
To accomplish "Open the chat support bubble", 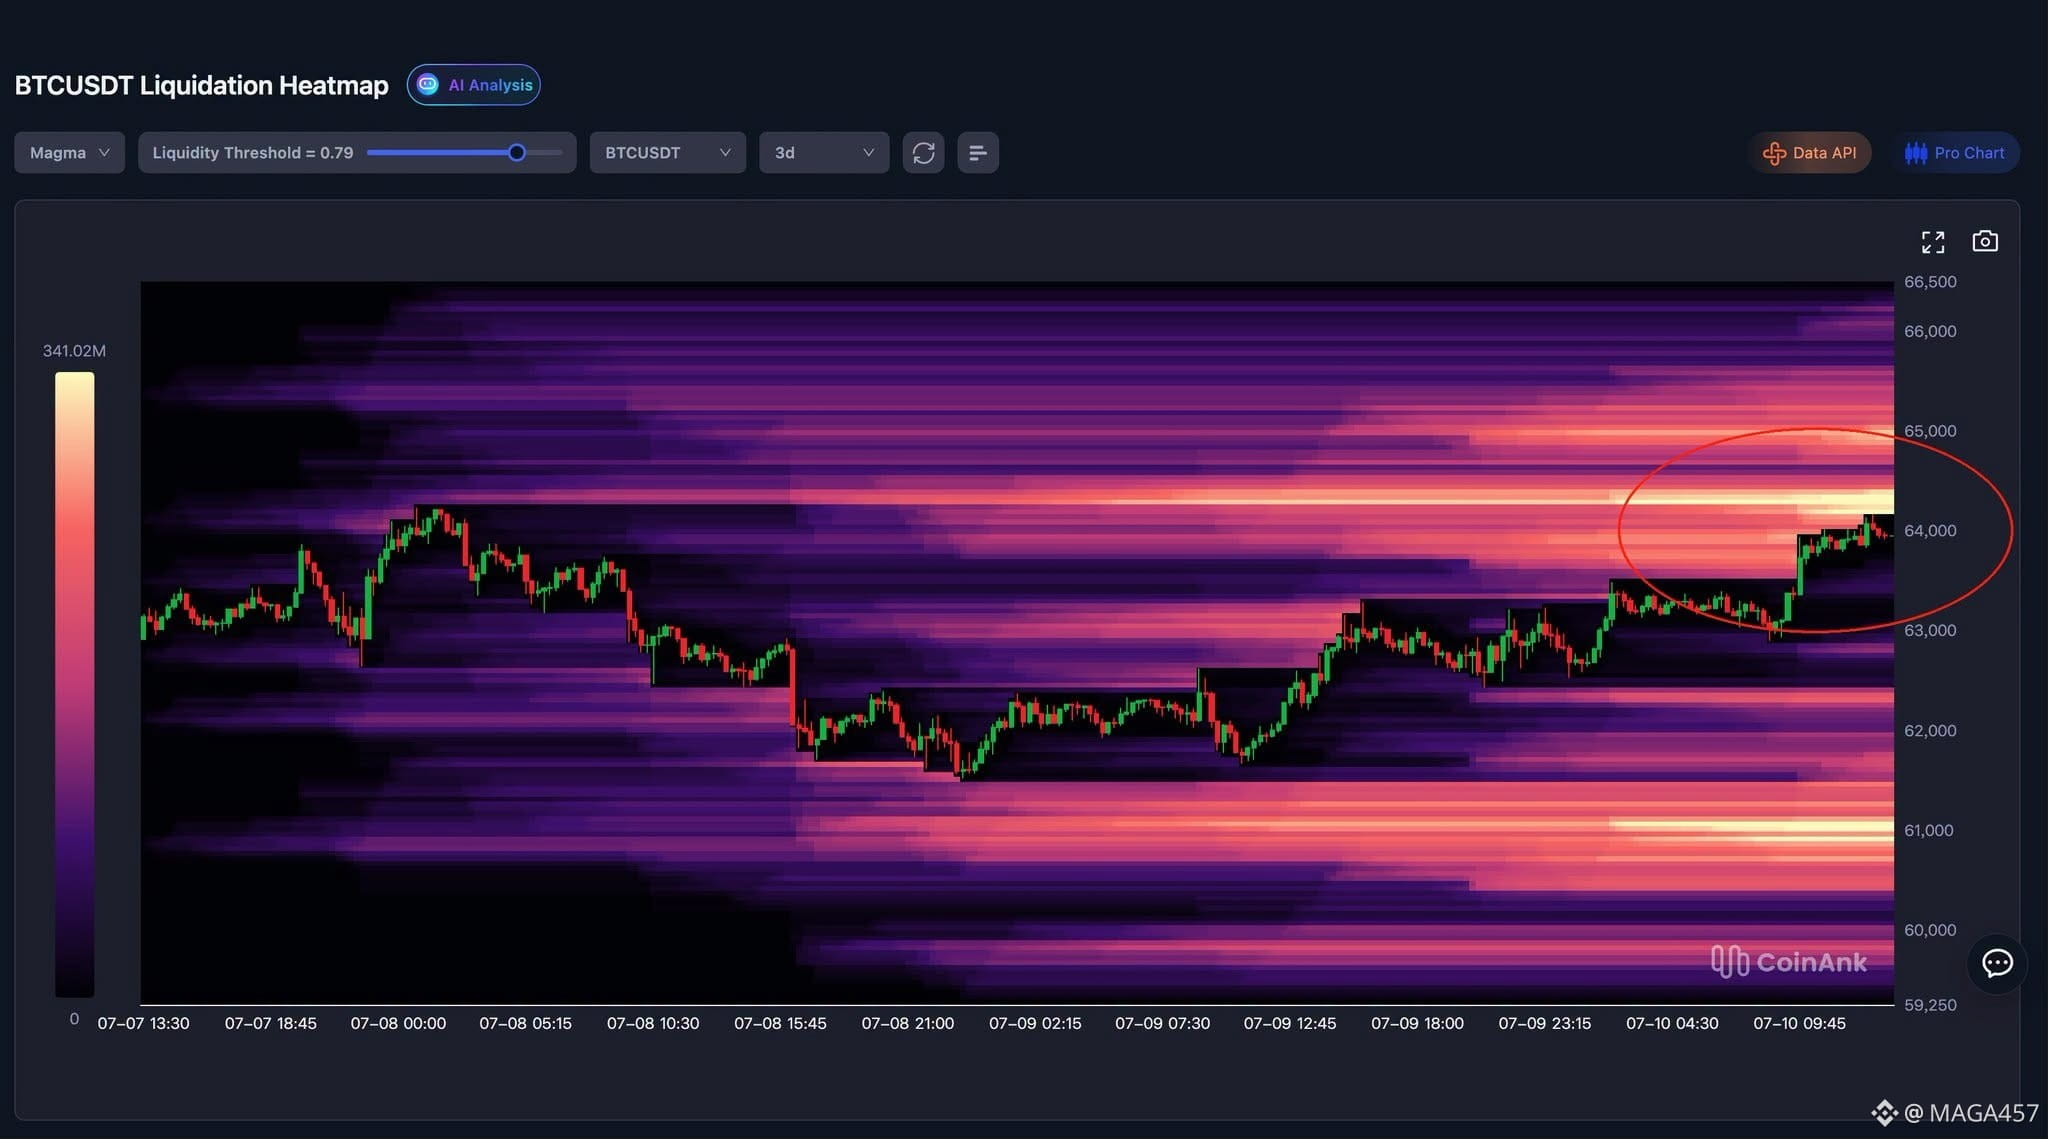I will tap(1997, 963).
